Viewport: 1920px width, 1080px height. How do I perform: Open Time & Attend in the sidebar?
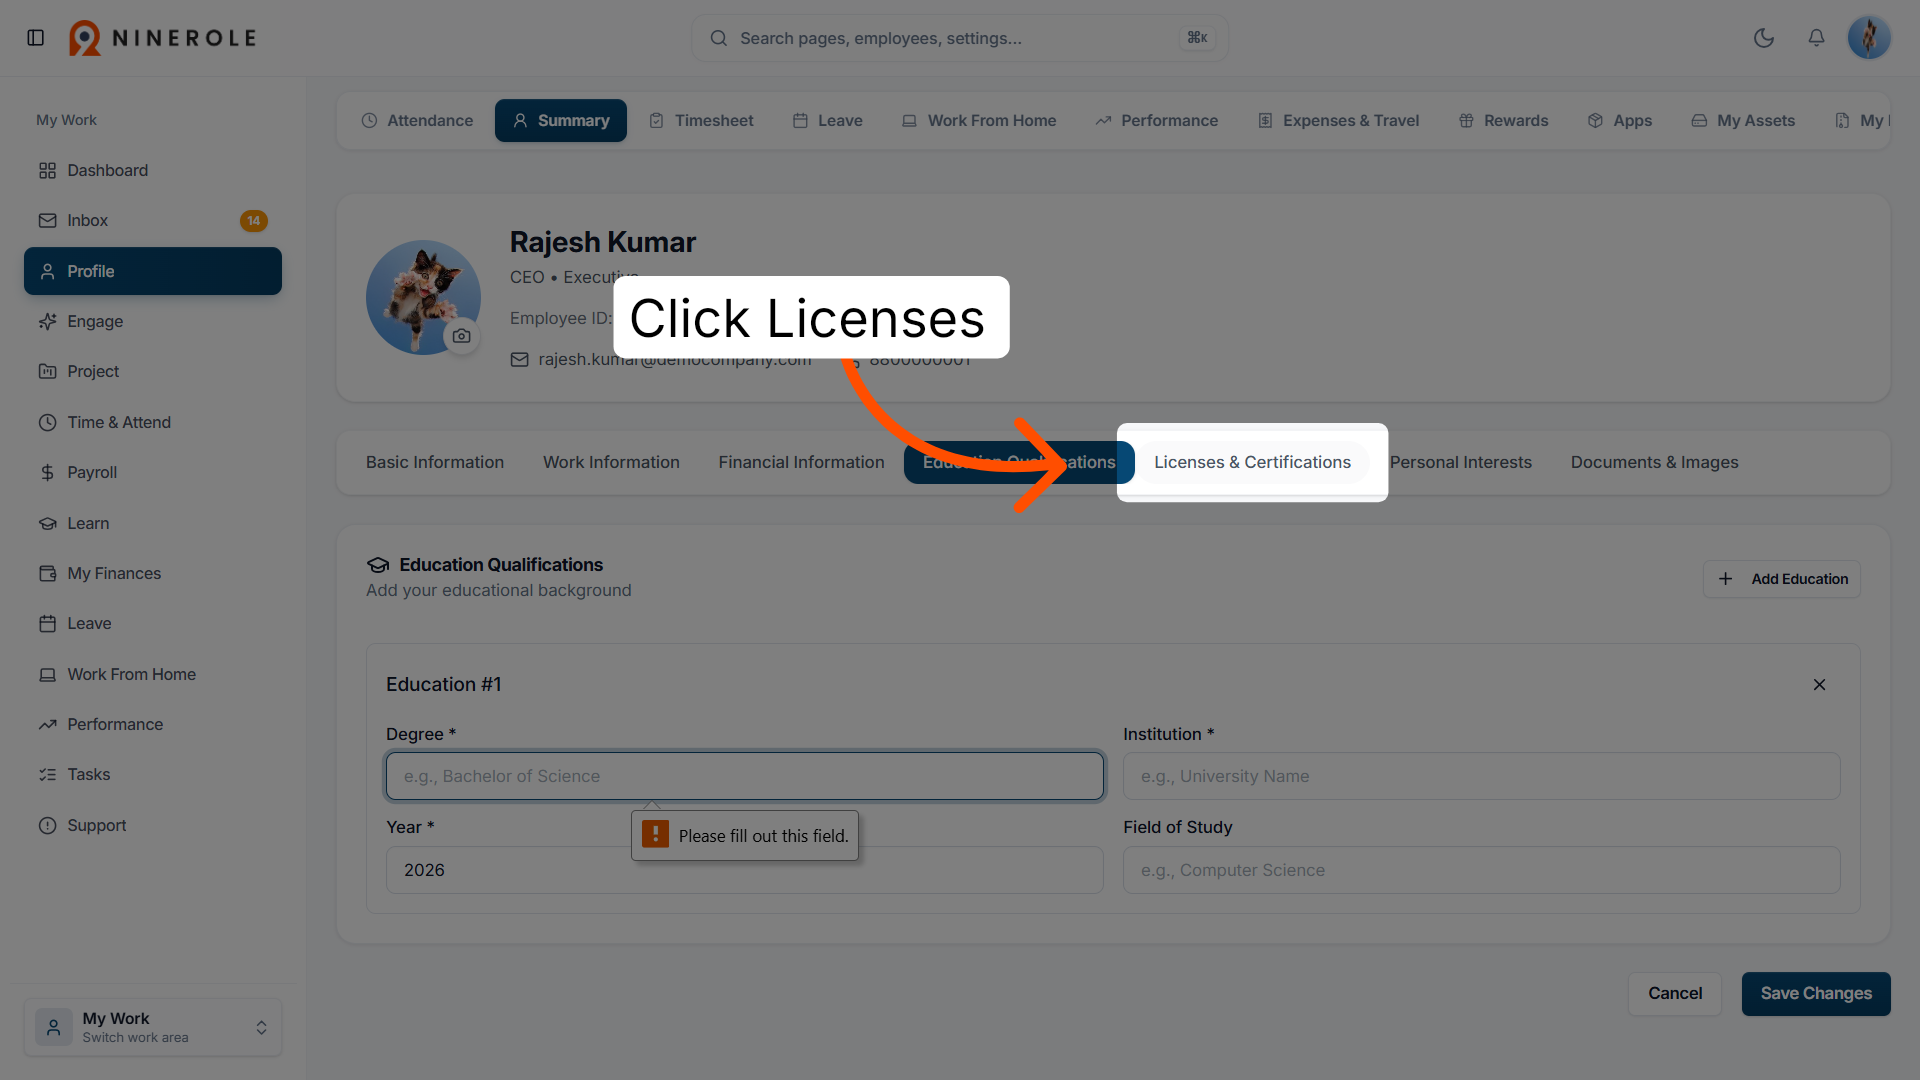[153, 423]
